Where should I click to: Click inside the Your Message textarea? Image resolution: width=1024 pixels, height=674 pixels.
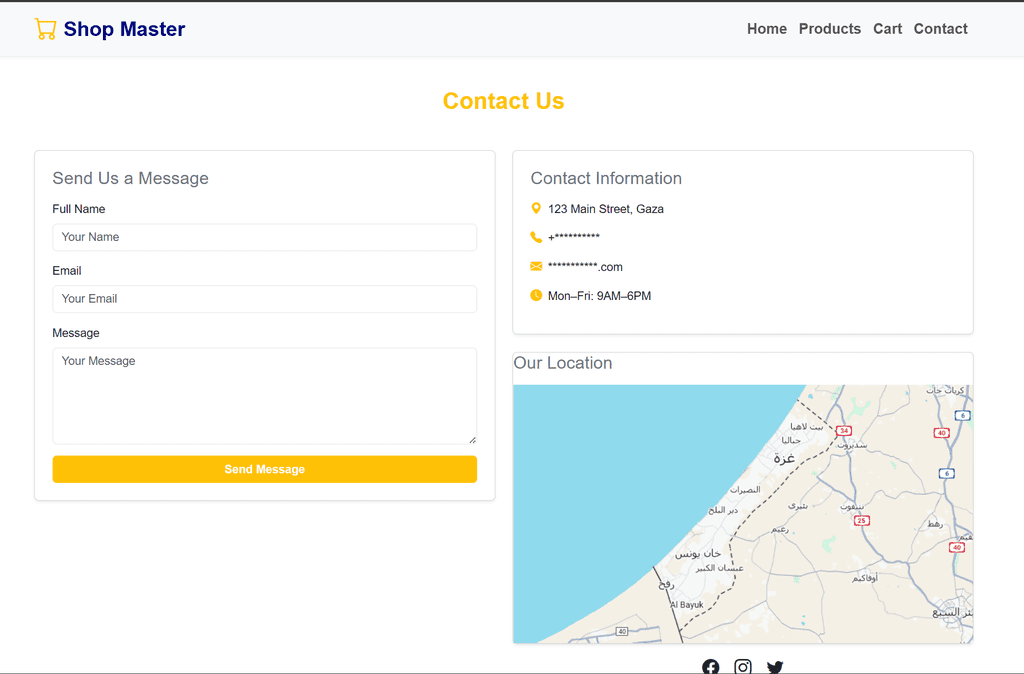[264, 395]
